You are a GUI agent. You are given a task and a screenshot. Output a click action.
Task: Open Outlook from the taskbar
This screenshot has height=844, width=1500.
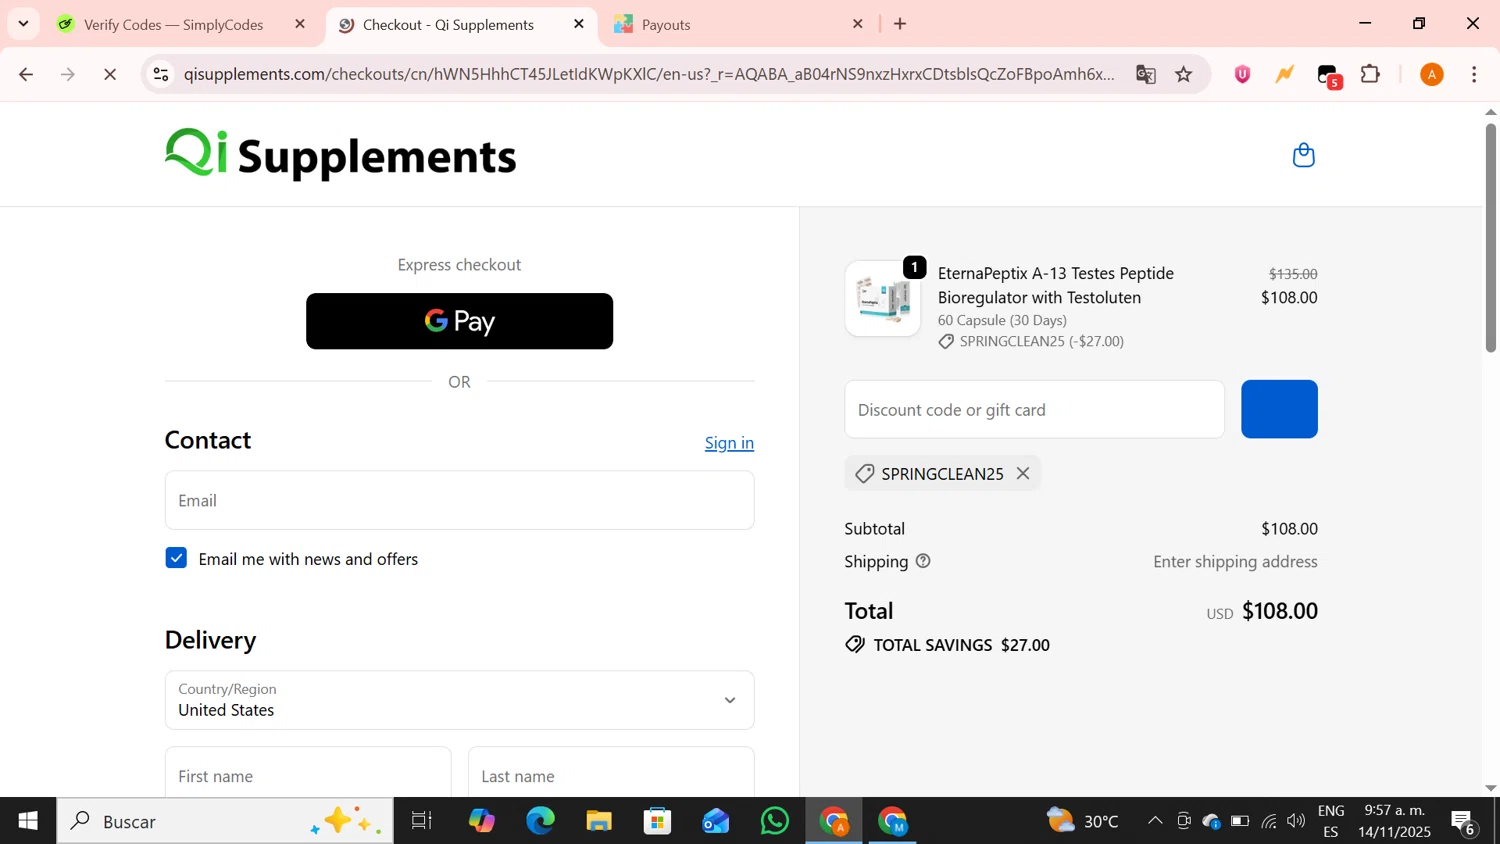716,821
